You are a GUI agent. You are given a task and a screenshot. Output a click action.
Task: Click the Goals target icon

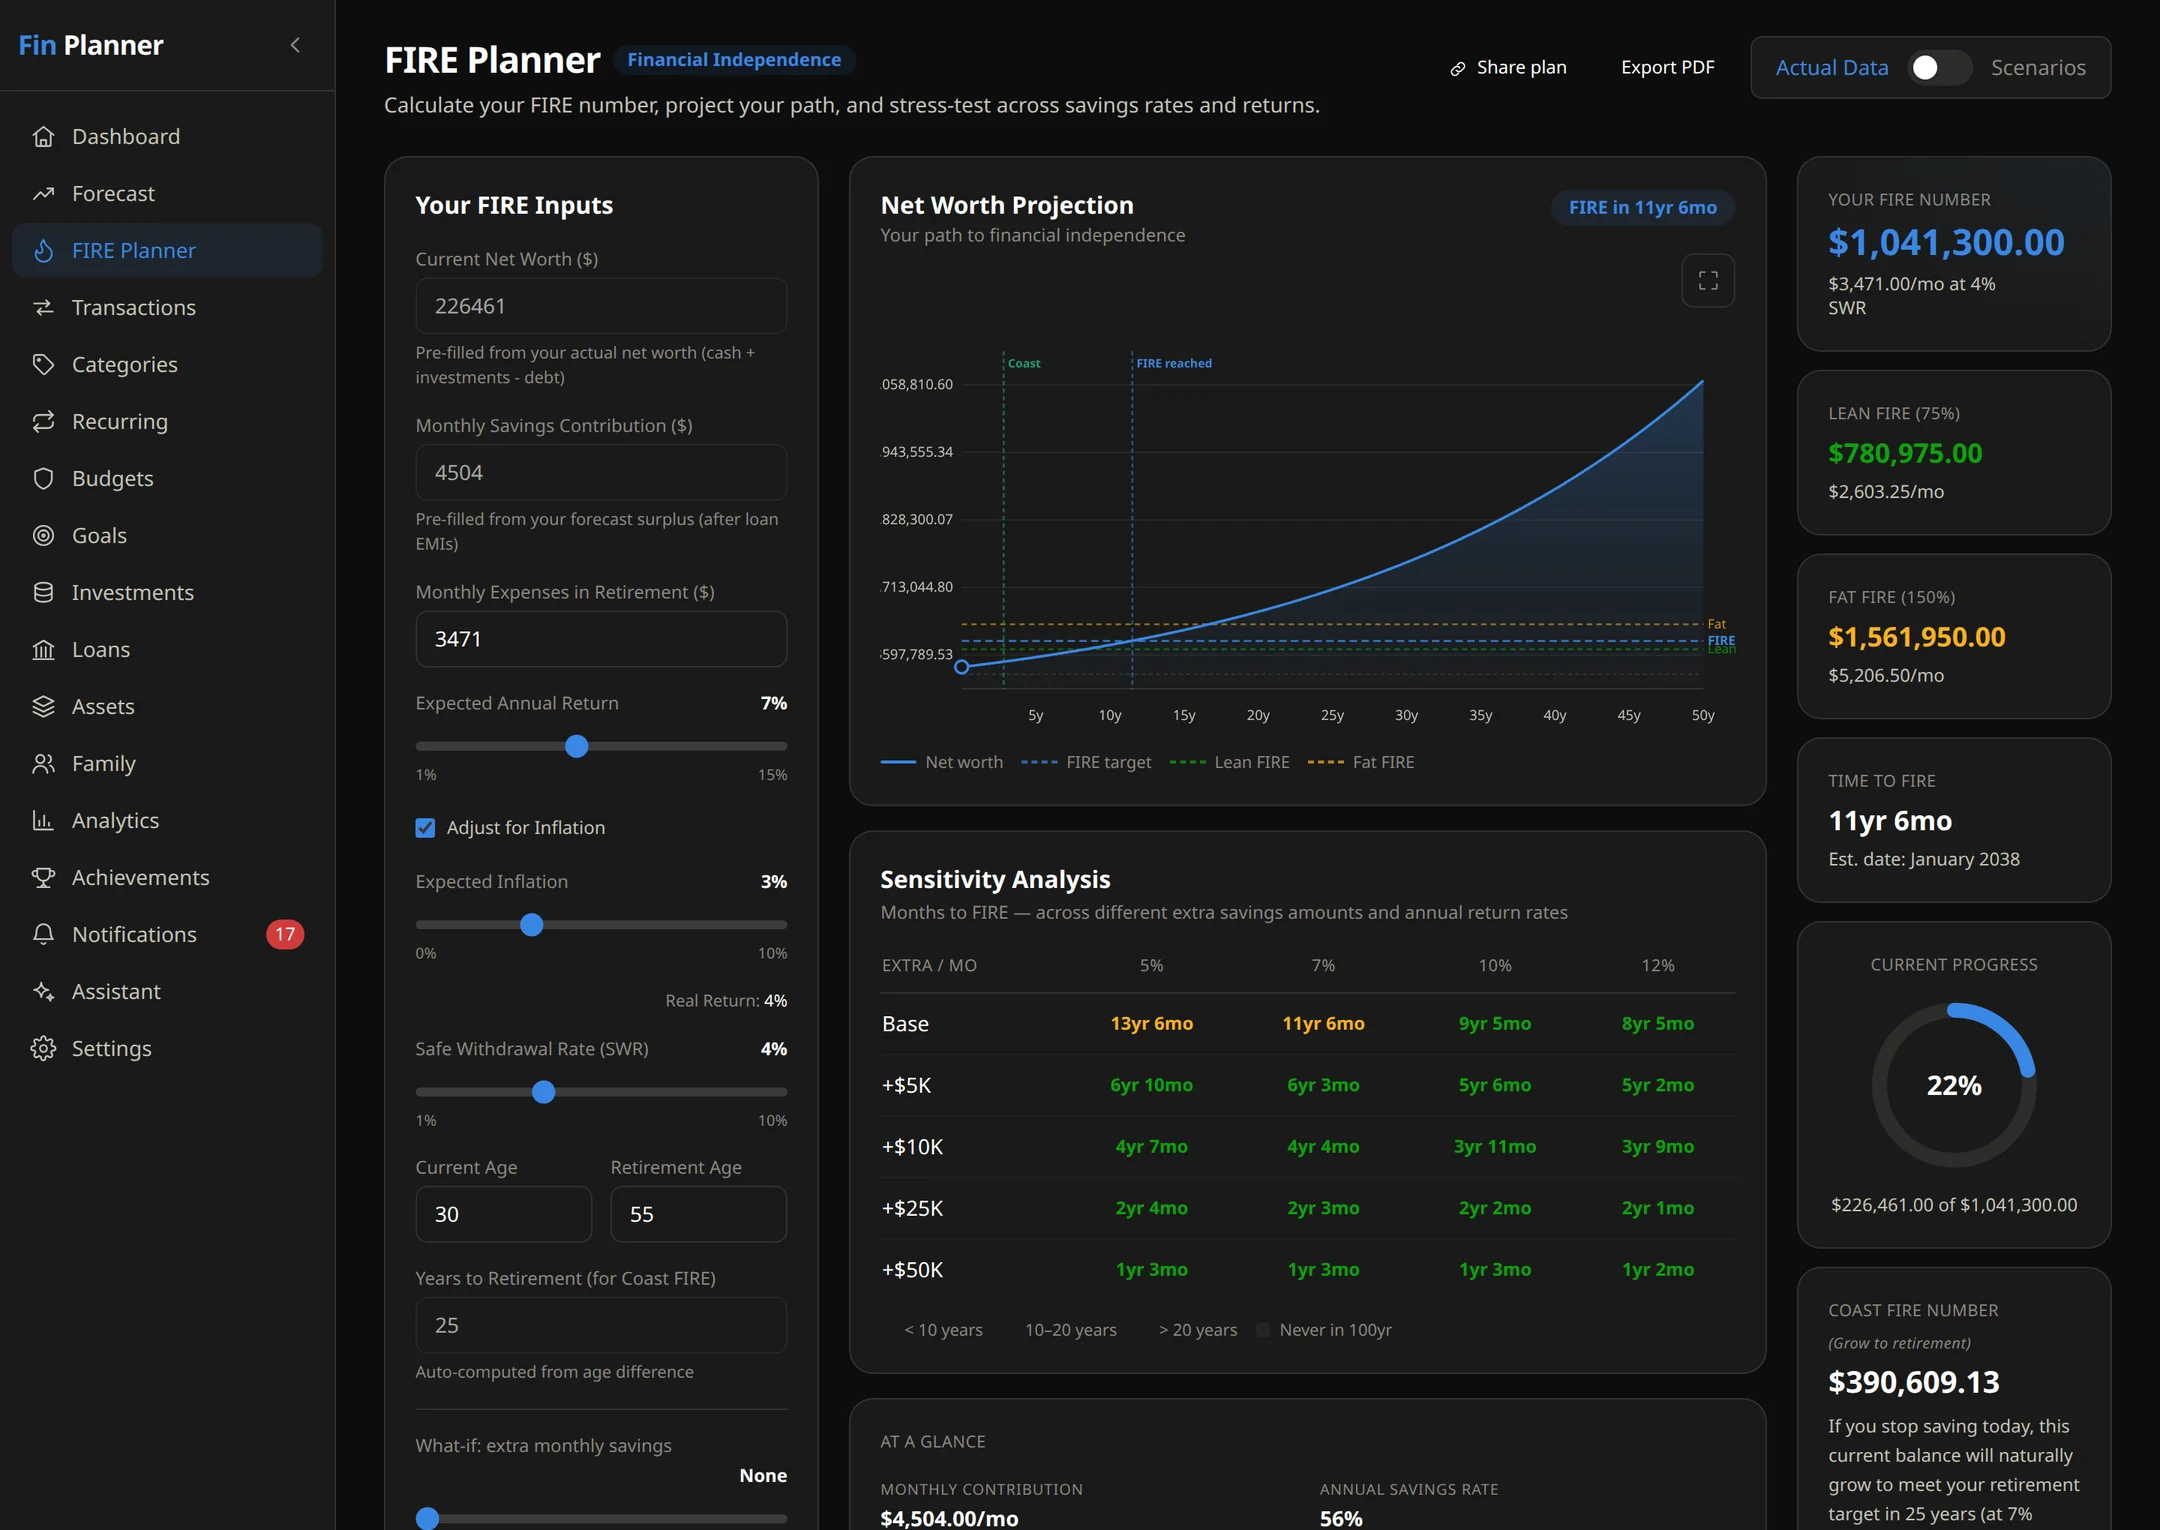pyautogui.click(x=43, y=535)
